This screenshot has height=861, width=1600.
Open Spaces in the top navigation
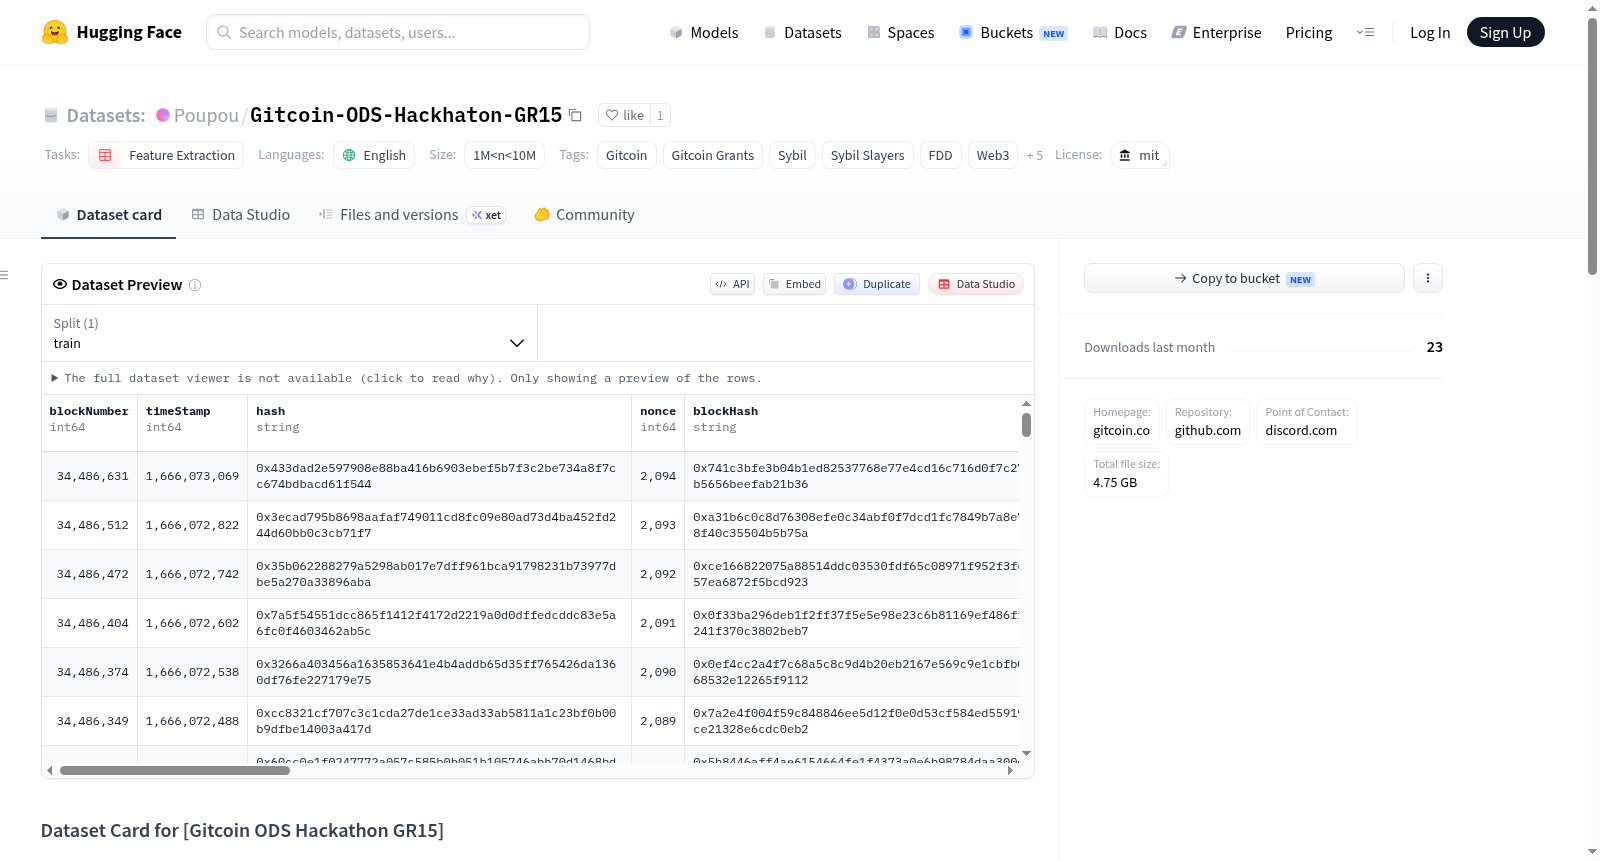[x=900, y=32]
